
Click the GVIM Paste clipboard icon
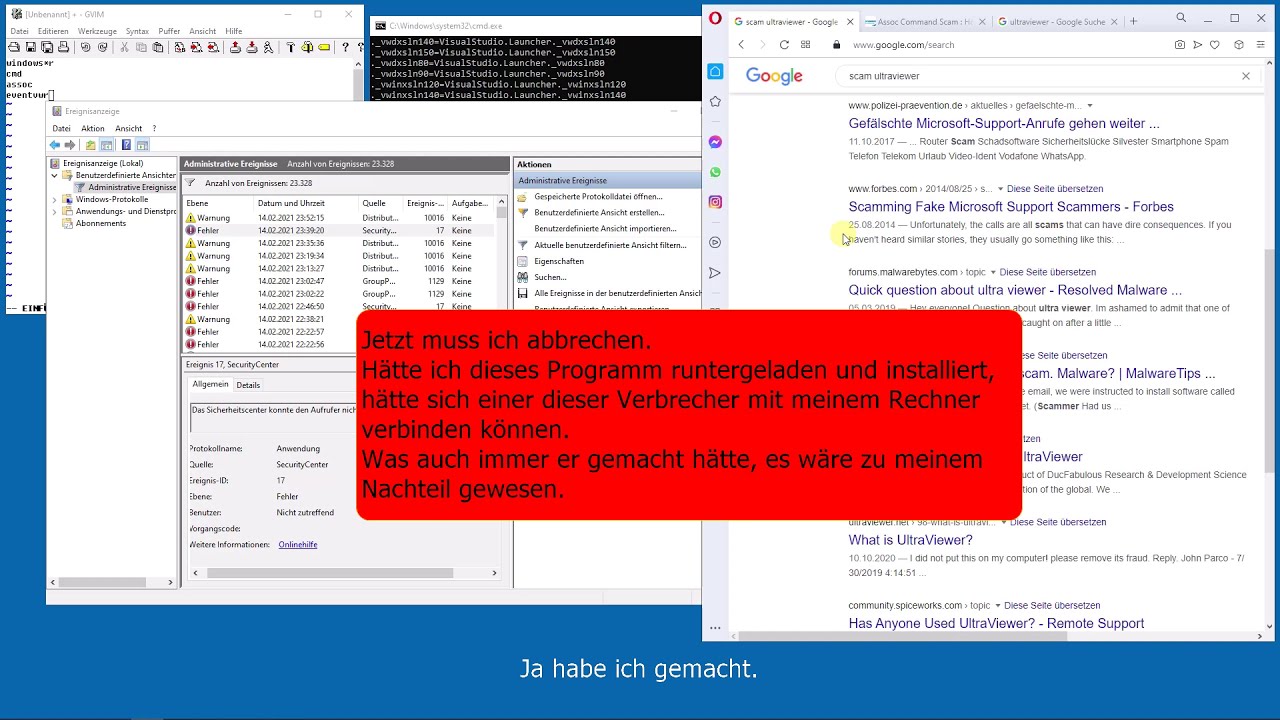(157, 47)
